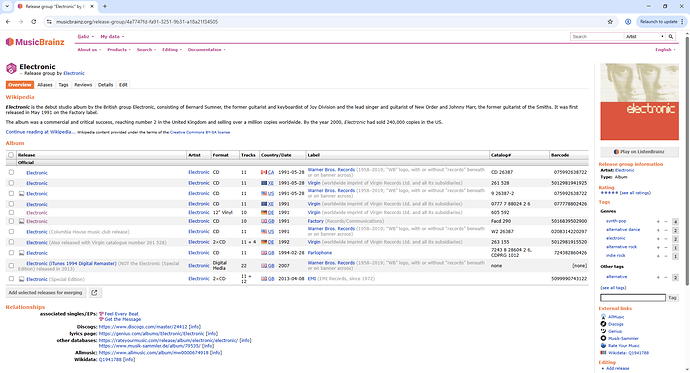Viewport: 690px width, 373px height.
Task: Reload the page in browser toolbar
Action: pyautogui.click(x=33, y=22)
